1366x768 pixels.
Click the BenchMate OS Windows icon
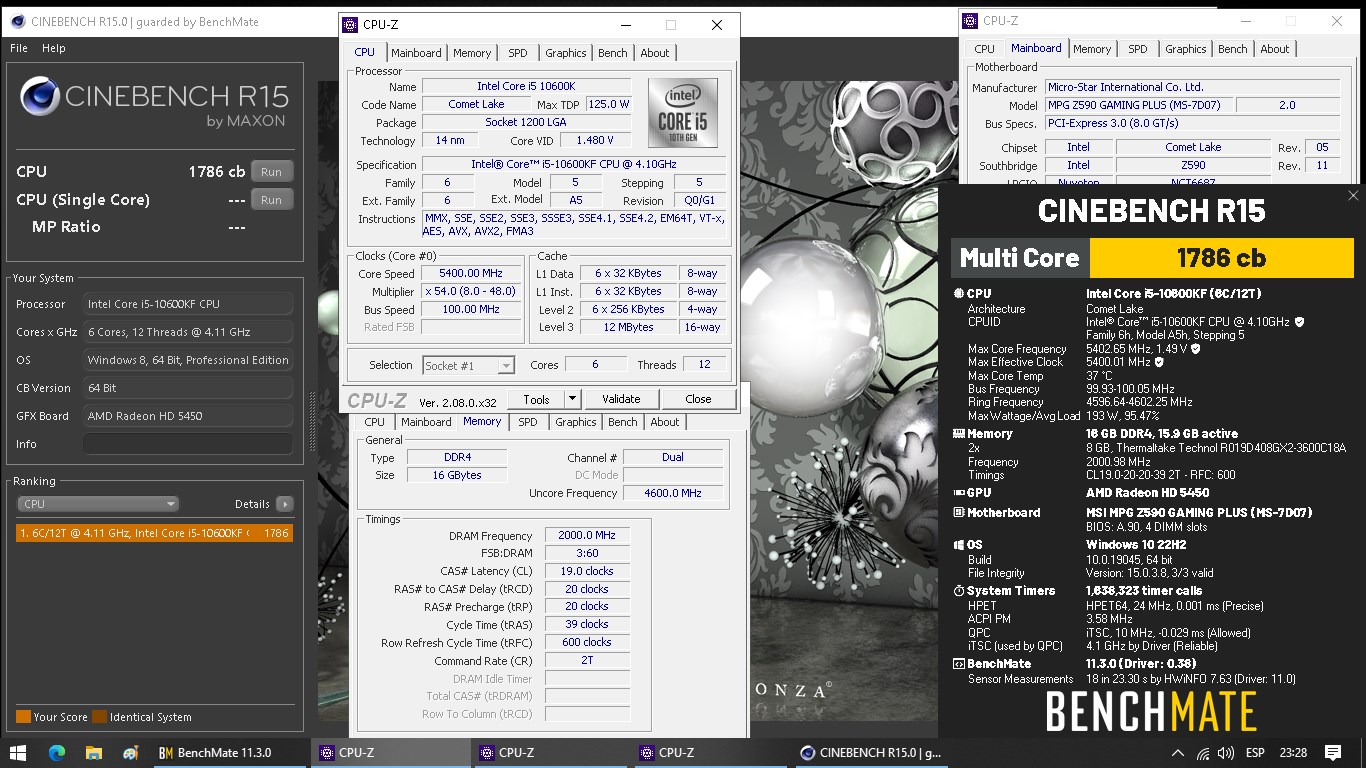pyautogui.click(x=958, y=546)
